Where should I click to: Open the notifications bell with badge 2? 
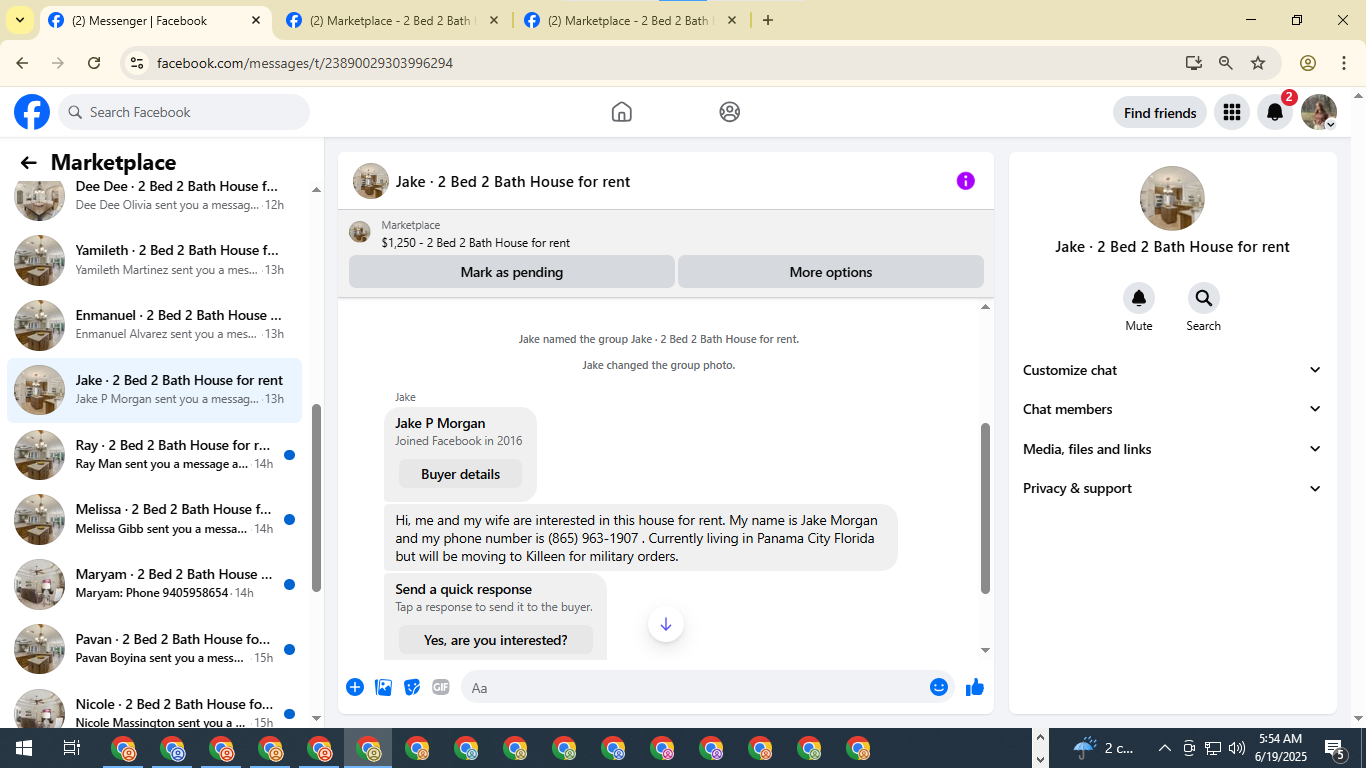(1275, 113)
